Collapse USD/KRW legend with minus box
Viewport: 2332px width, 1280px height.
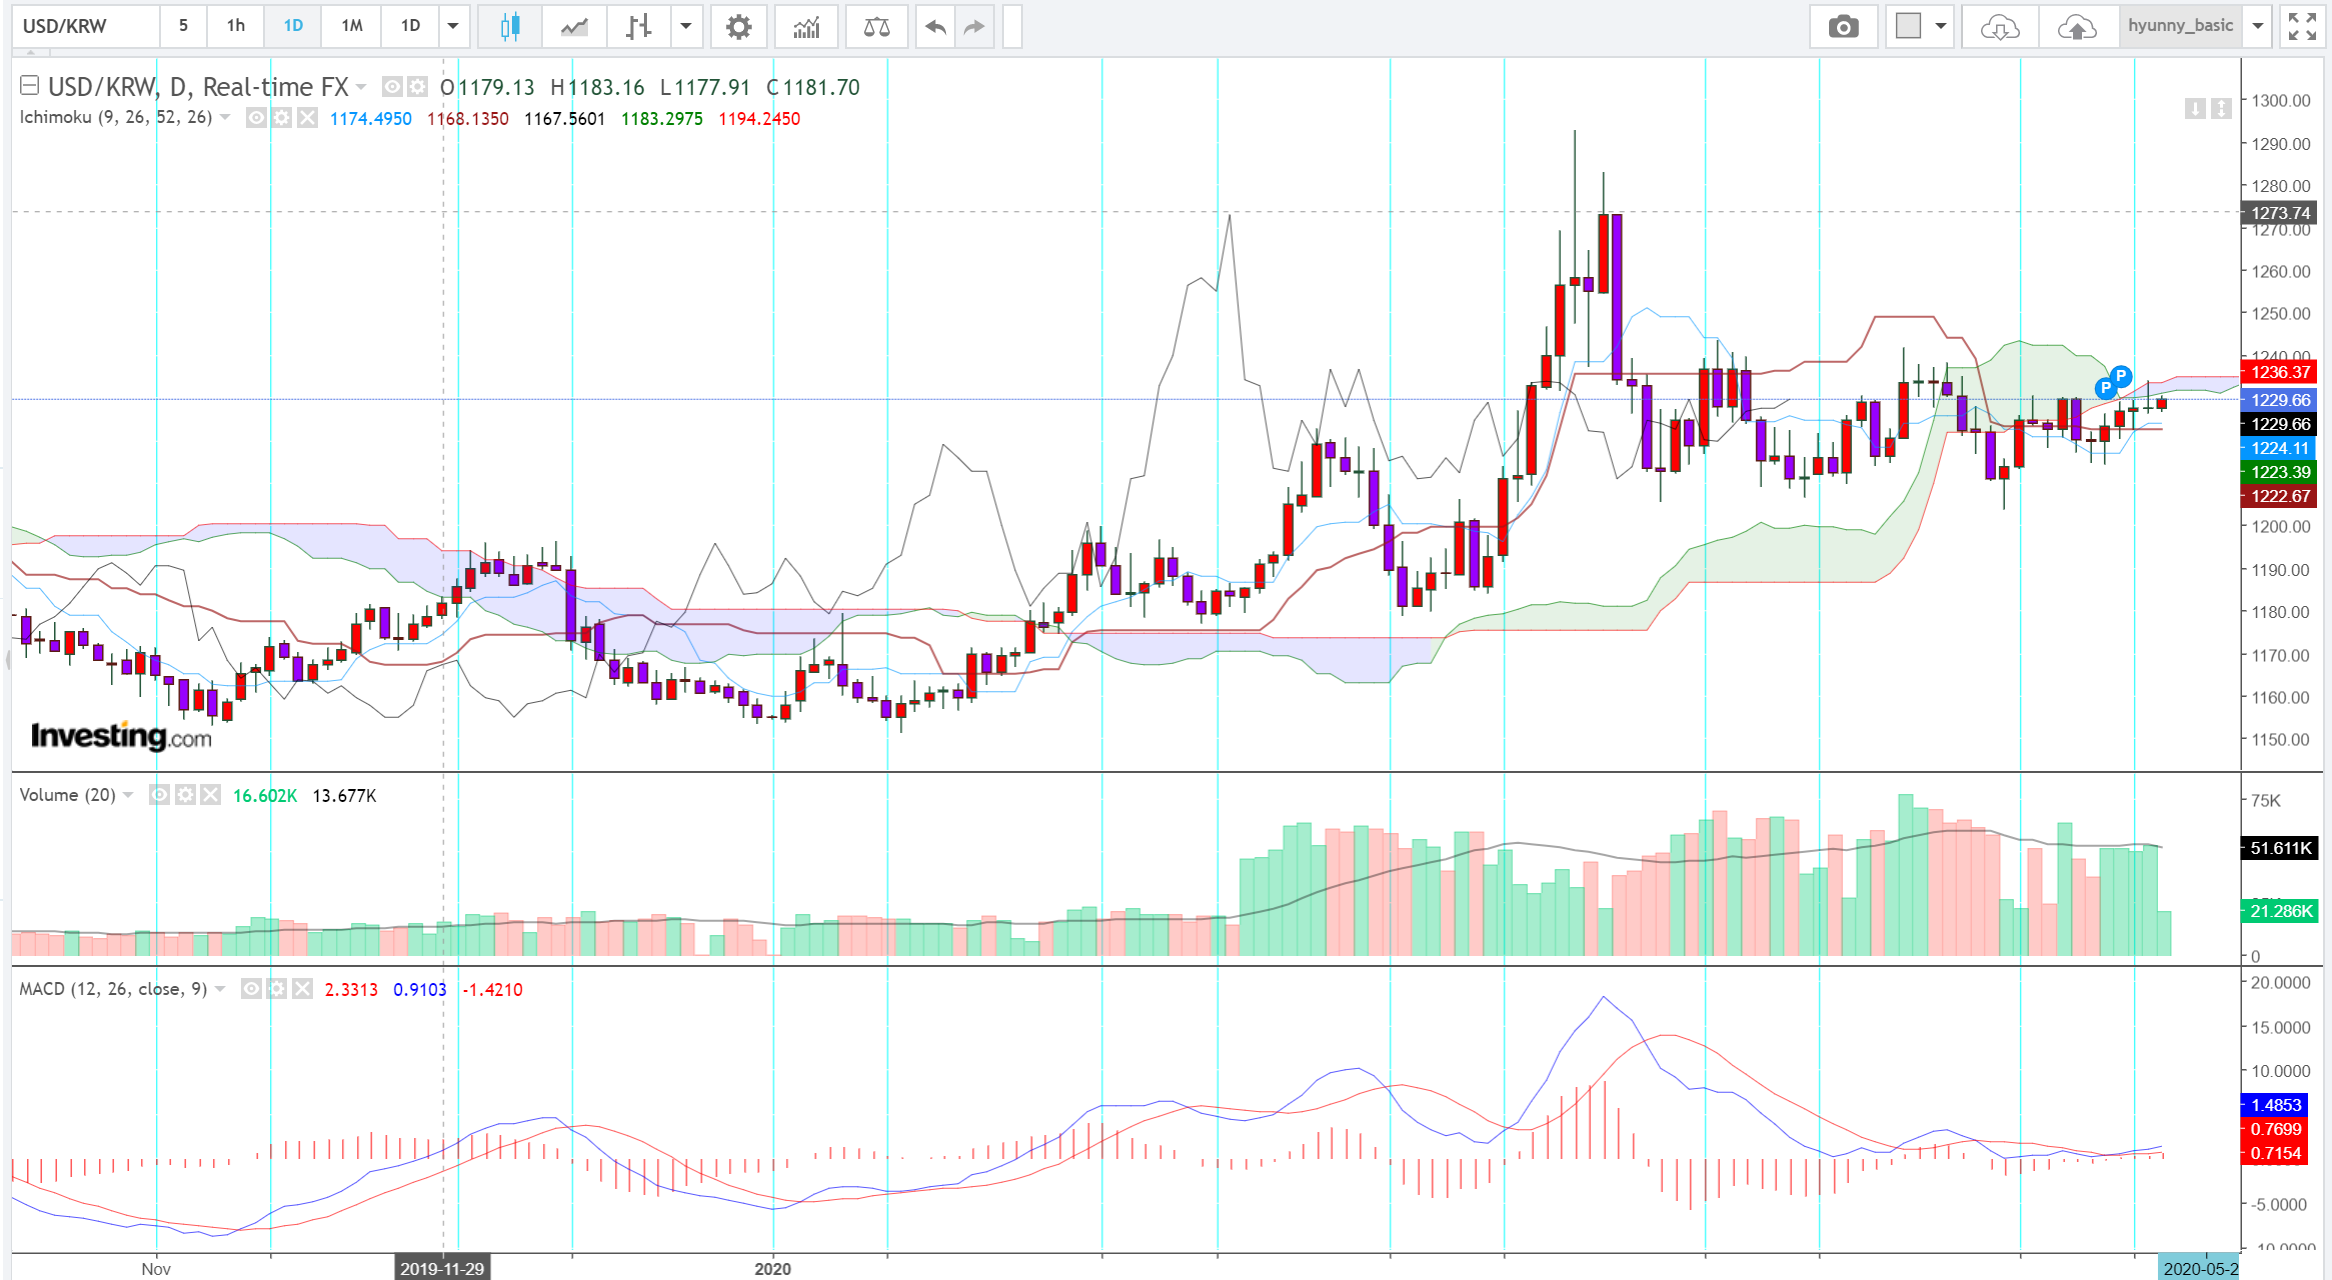pos(29,86)
